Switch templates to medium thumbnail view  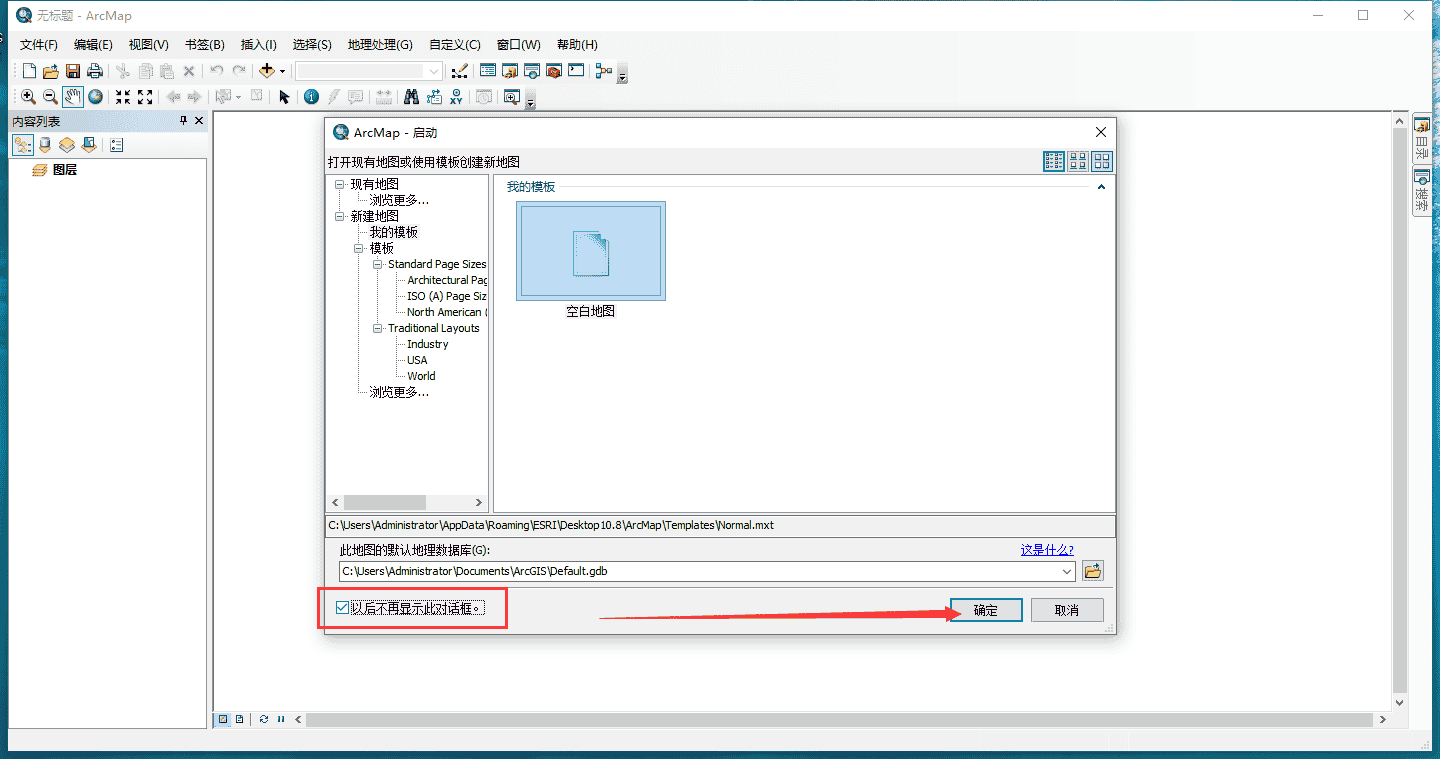[1078, 161]
